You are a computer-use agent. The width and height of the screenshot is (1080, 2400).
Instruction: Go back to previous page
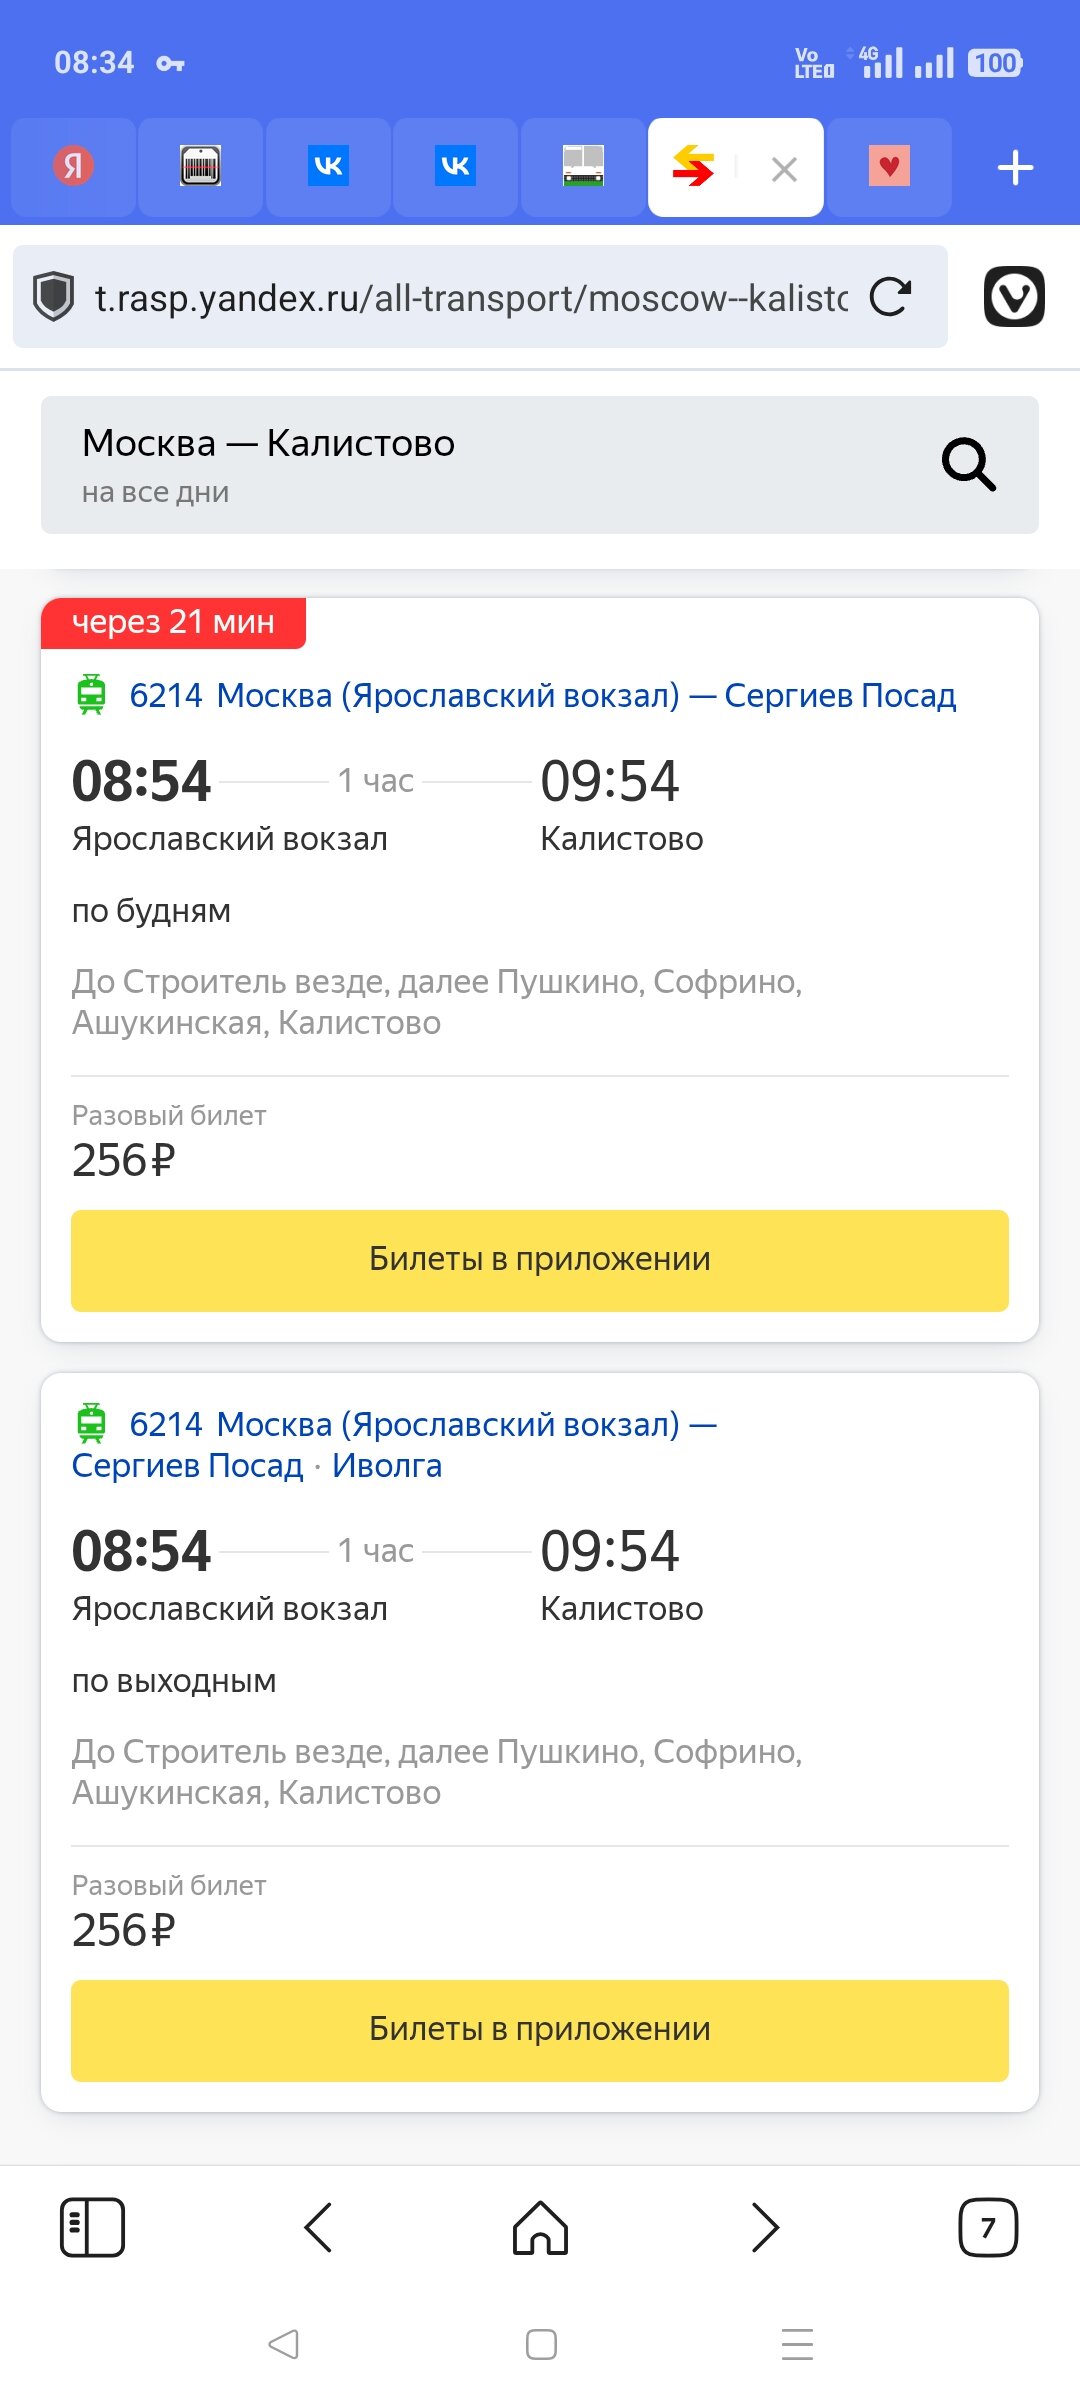(x=318, y=2227)
